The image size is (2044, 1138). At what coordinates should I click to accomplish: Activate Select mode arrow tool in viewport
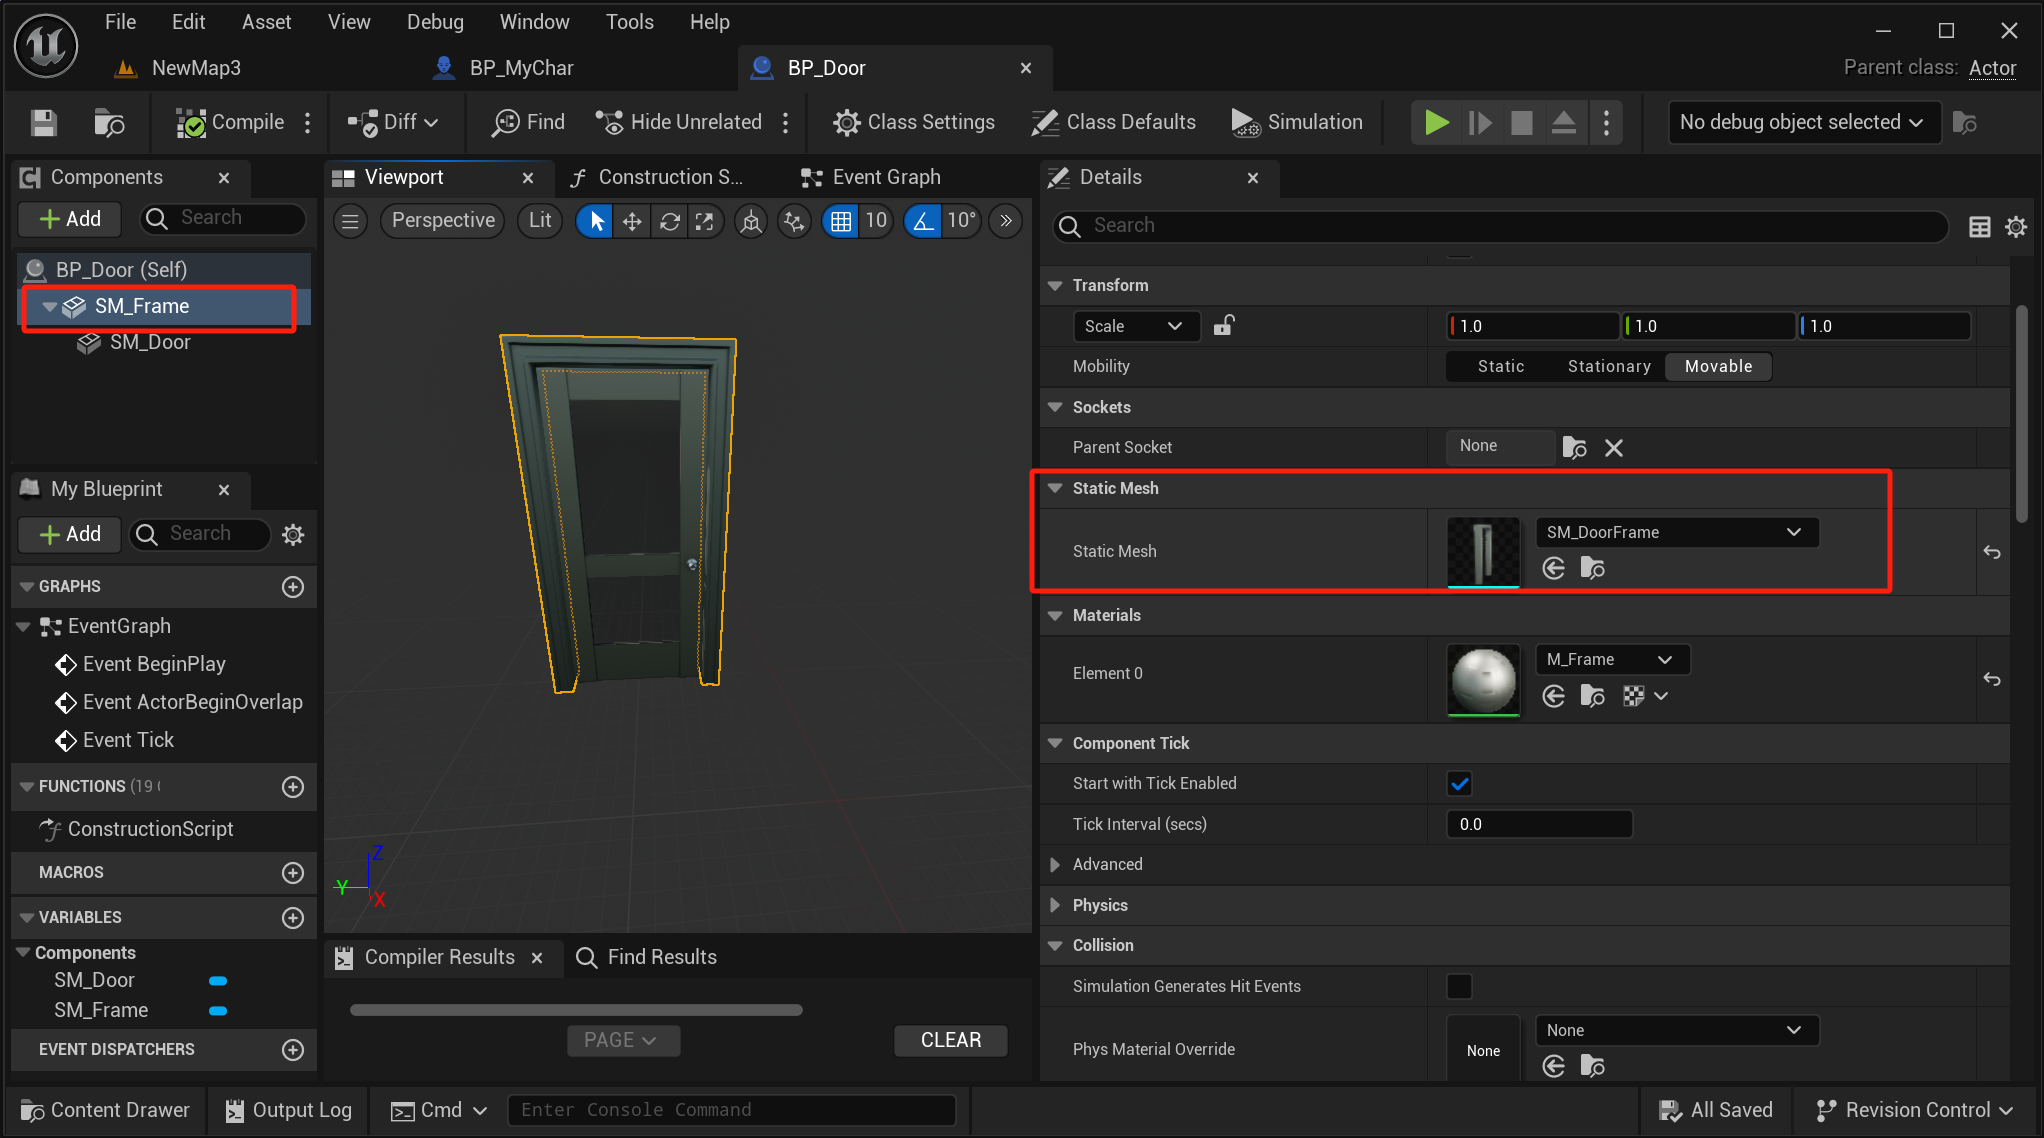[x=596, y=221]
